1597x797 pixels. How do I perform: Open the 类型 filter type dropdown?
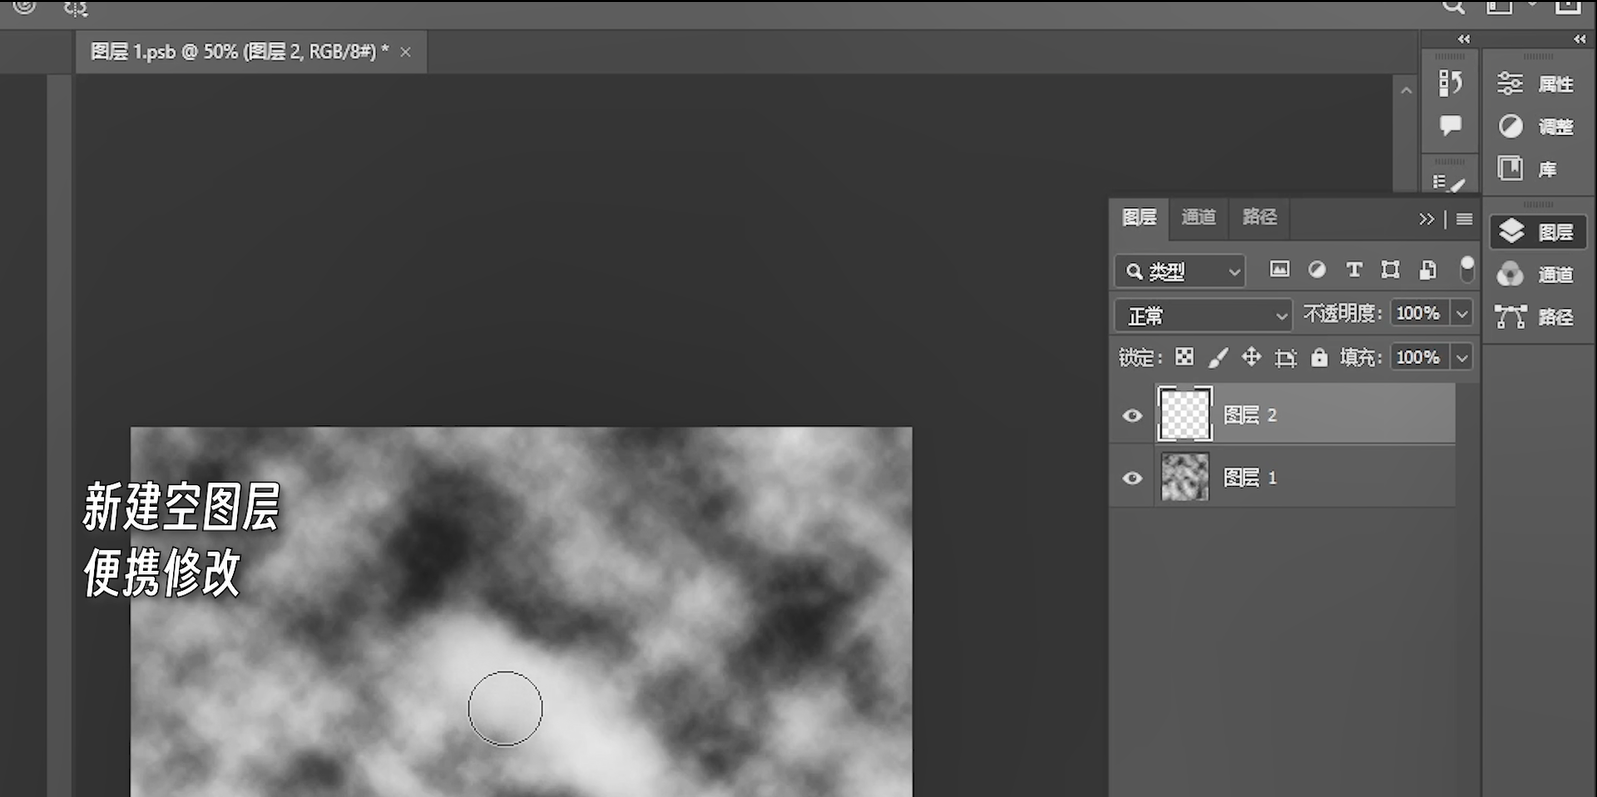1180,271
